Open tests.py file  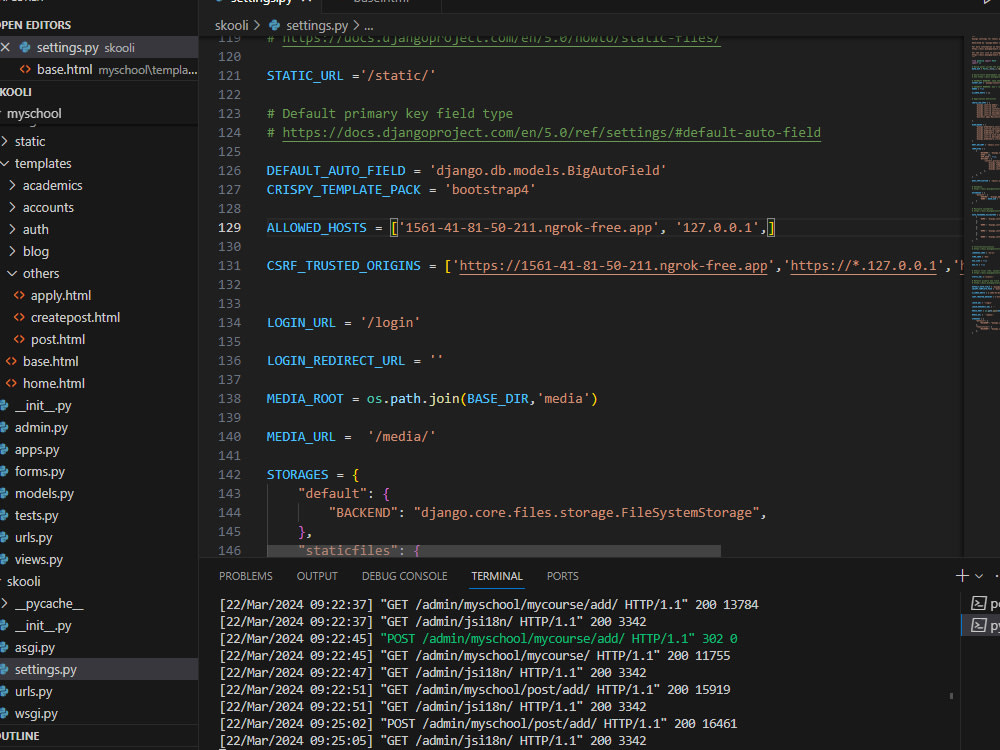click(99, 515)
